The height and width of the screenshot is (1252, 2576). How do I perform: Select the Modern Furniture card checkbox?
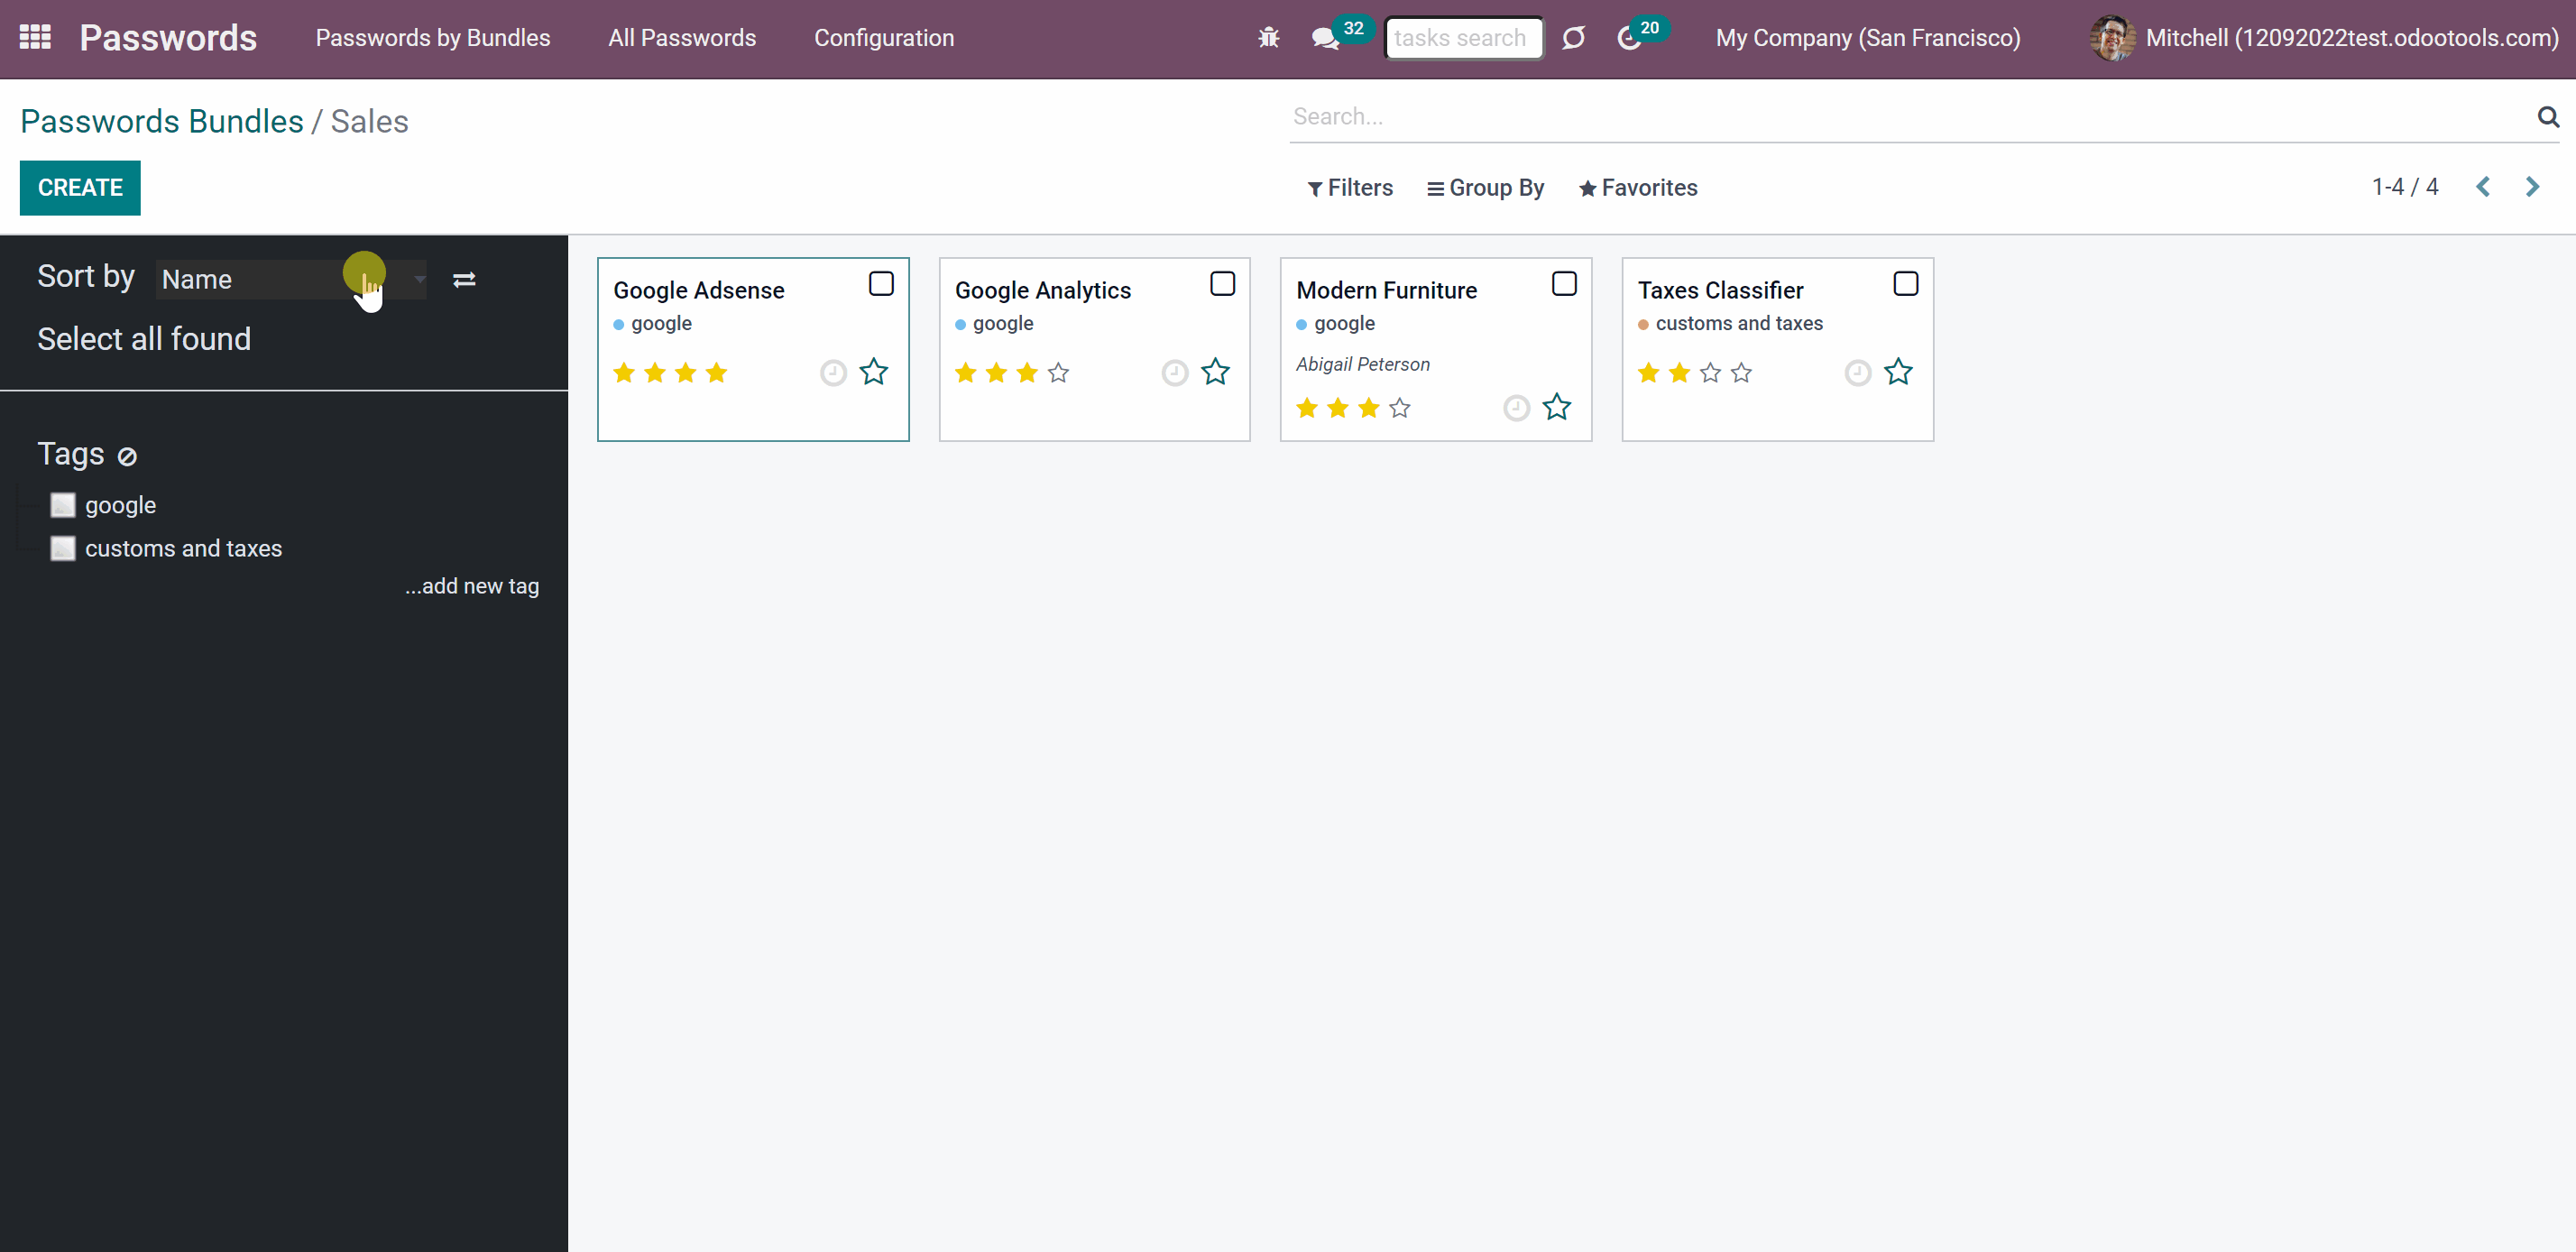(x=1564, y=284)
